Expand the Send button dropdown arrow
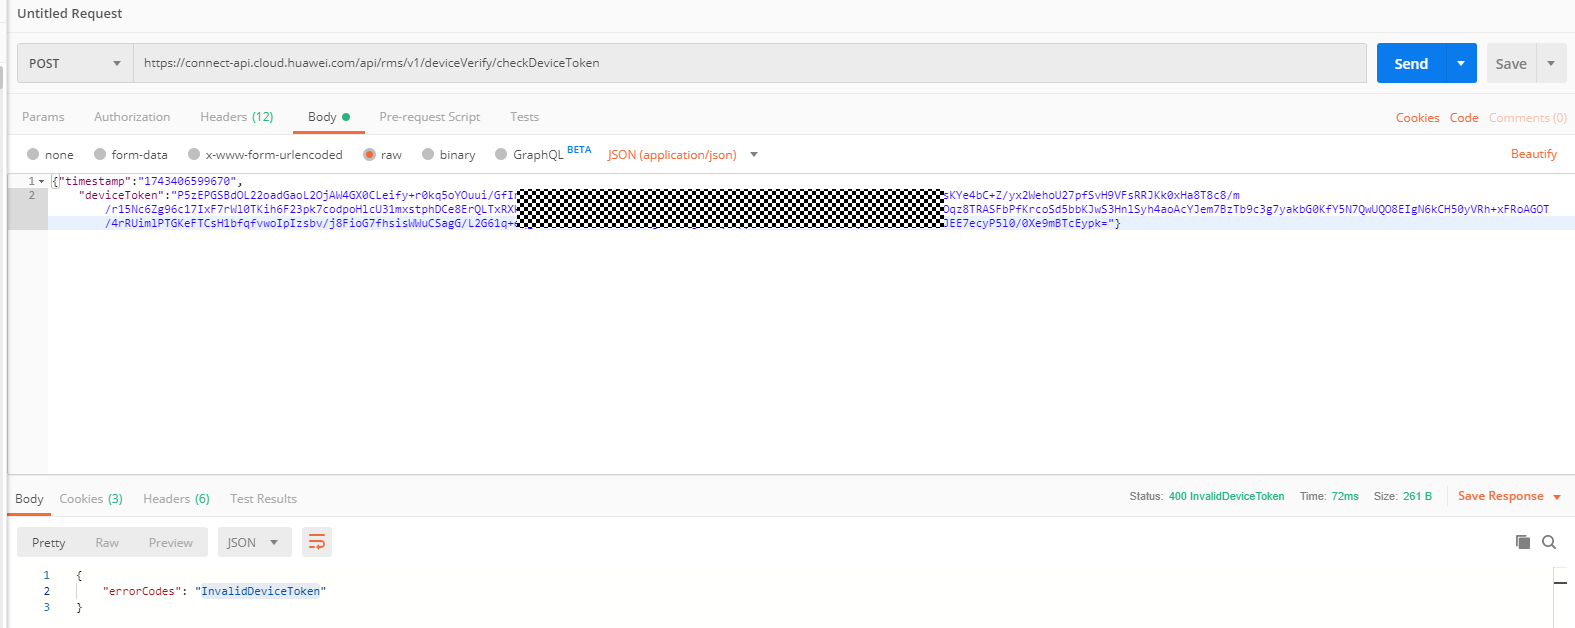Screen dimensions: 1575x628 point(1460,63)
